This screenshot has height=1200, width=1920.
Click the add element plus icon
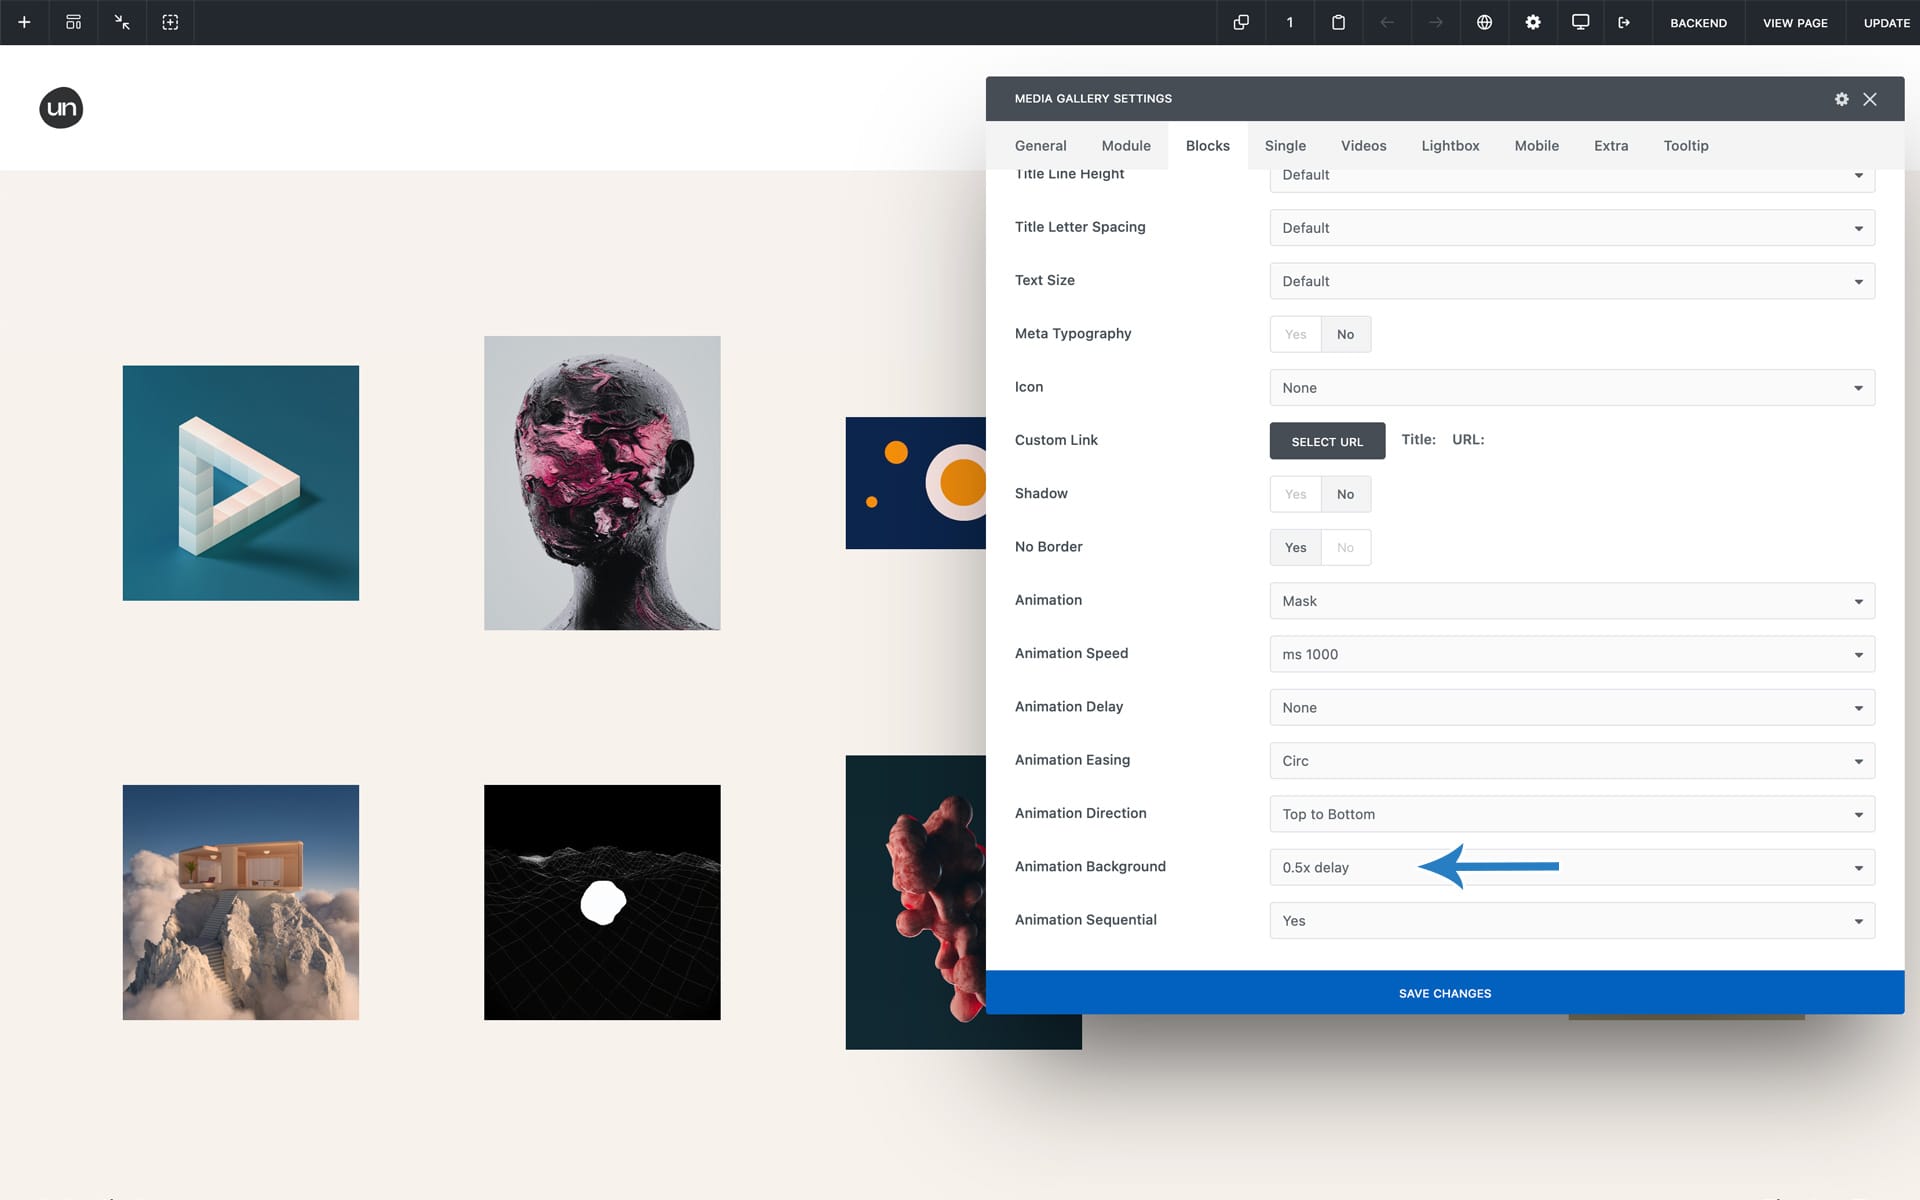tap(24, 22)
